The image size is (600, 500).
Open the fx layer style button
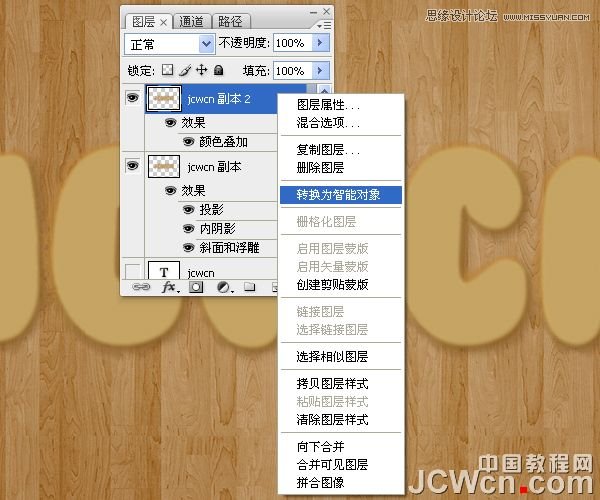170,287
